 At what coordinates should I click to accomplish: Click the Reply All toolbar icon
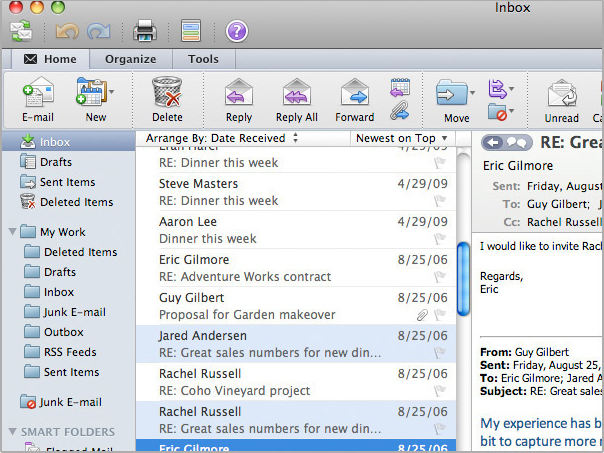[296, 94]
